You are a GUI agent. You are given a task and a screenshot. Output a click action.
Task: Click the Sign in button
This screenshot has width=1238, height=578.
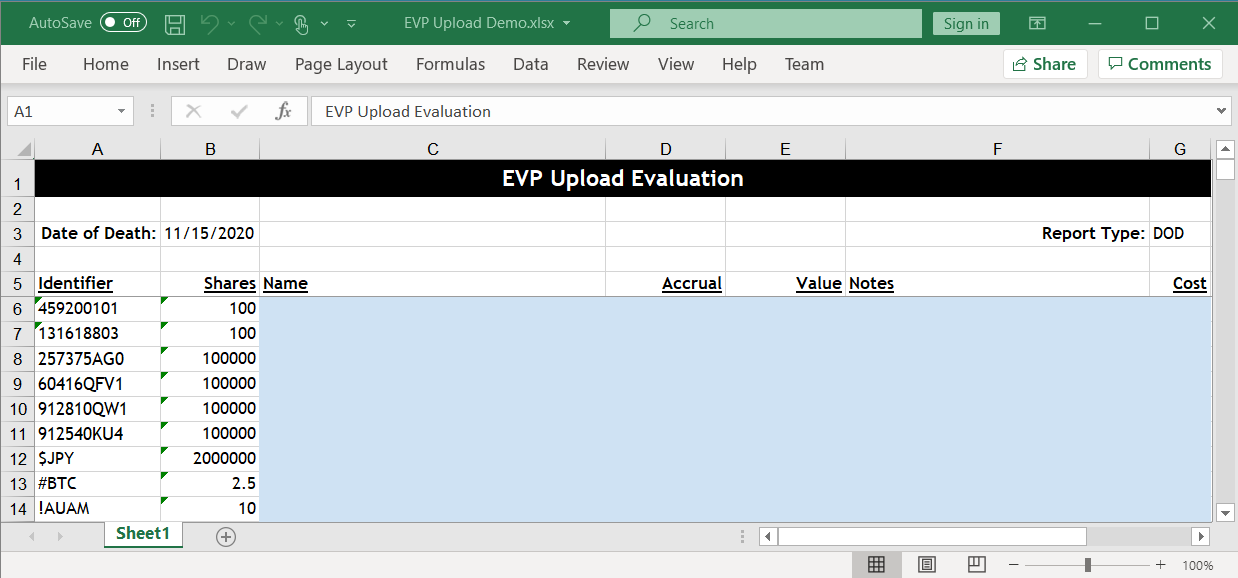click(x=966, y=23)
